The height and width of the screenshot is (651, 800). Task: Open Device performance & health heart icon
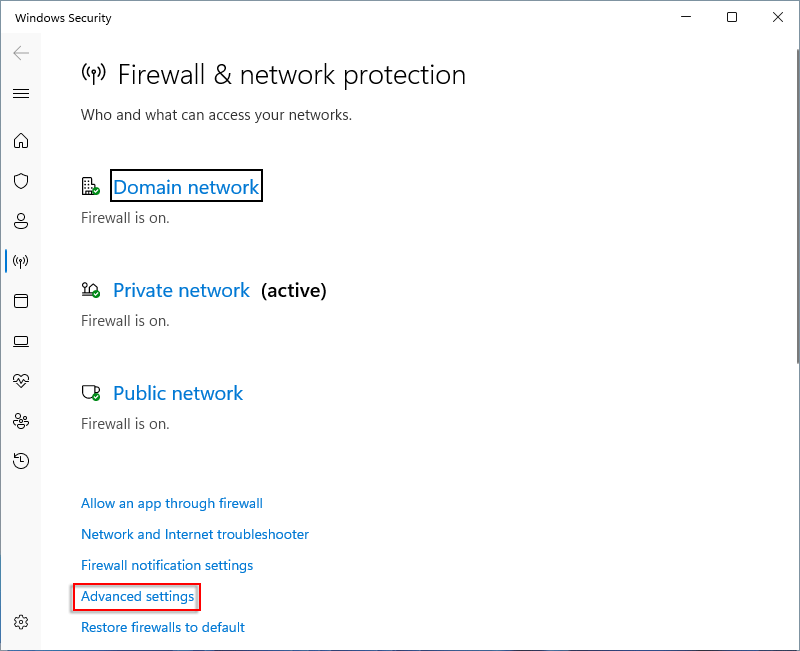(21, 381)
